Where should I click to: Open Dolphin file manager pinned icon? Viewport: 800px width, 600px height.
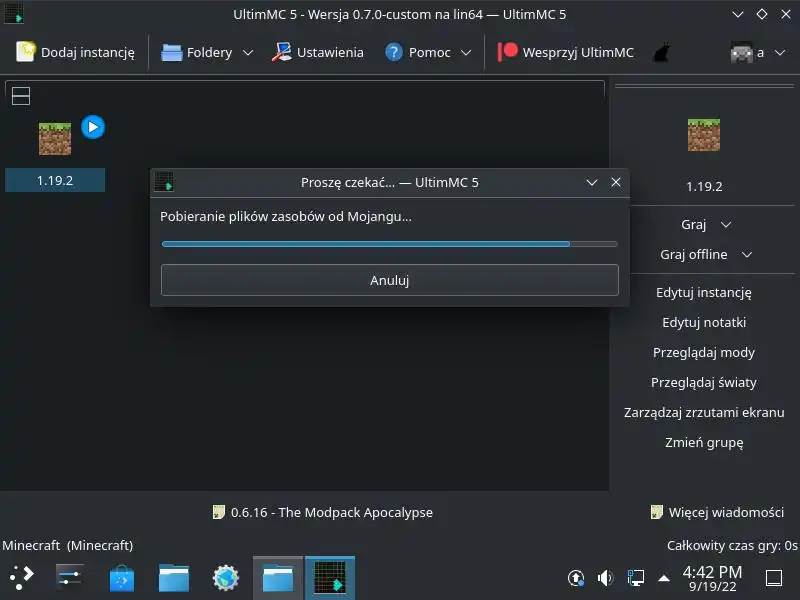[x=174, y=578]
